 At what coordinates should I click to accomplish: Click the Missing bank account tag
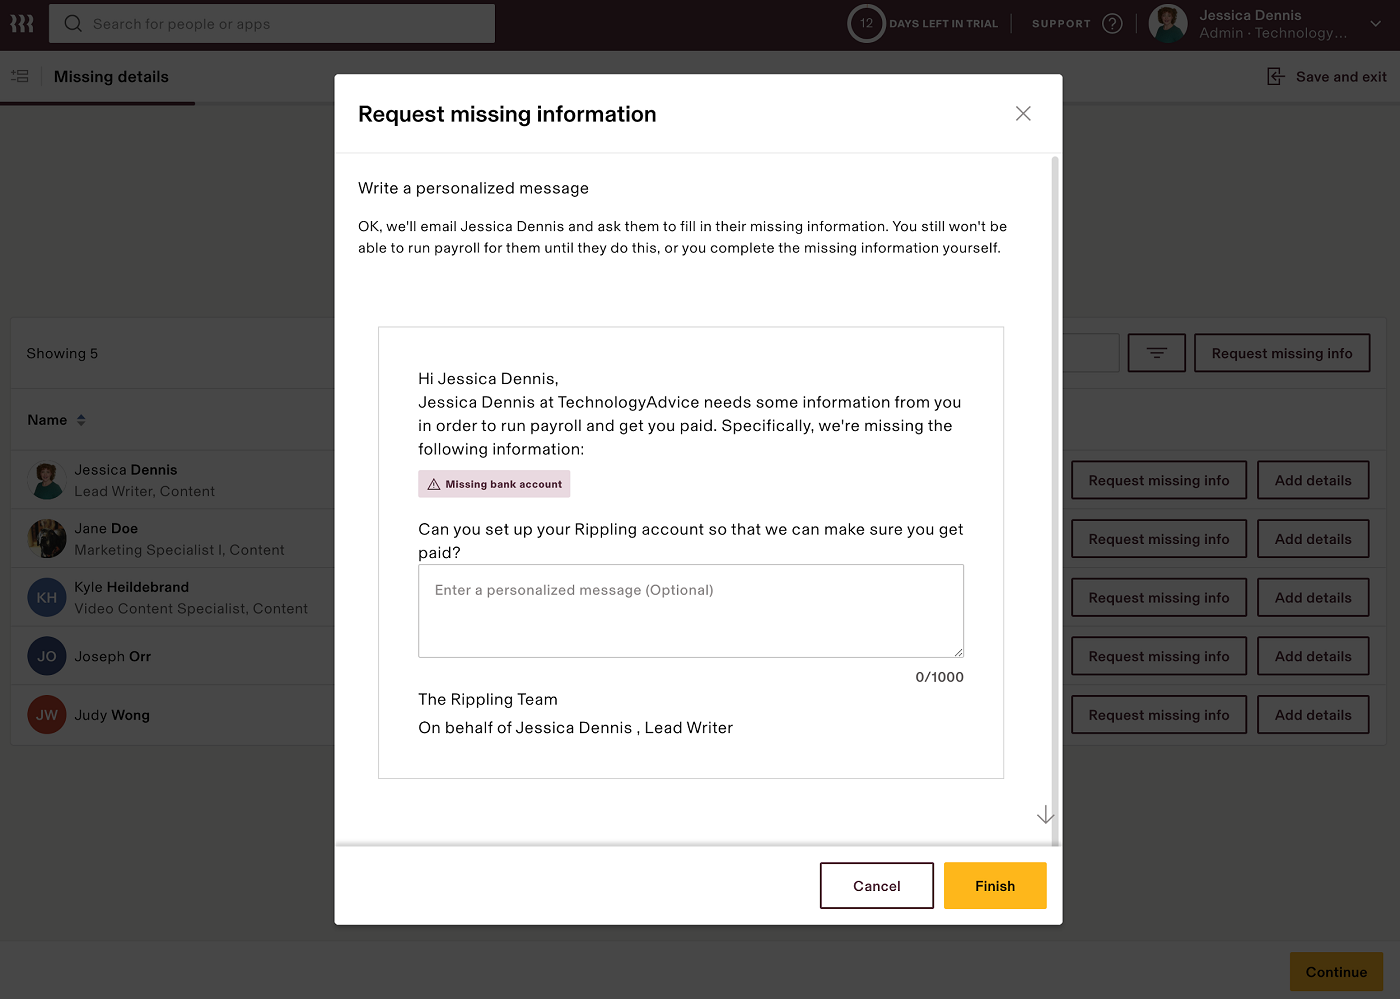click(x=494, y=484)
